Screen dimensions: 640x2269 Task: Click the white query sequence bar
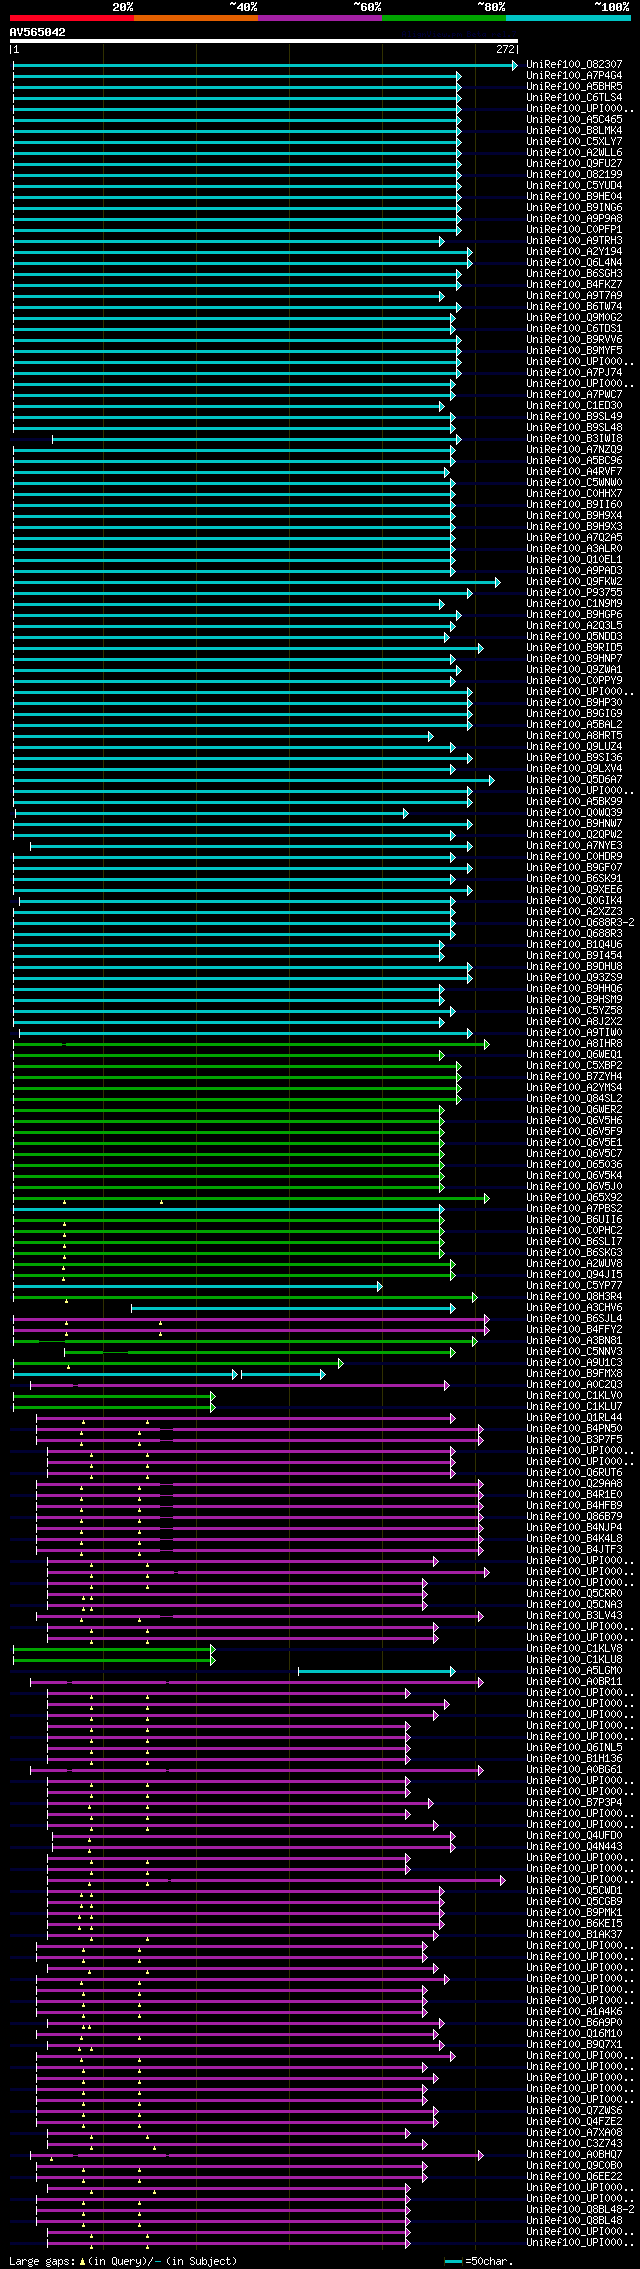point(264,41)
